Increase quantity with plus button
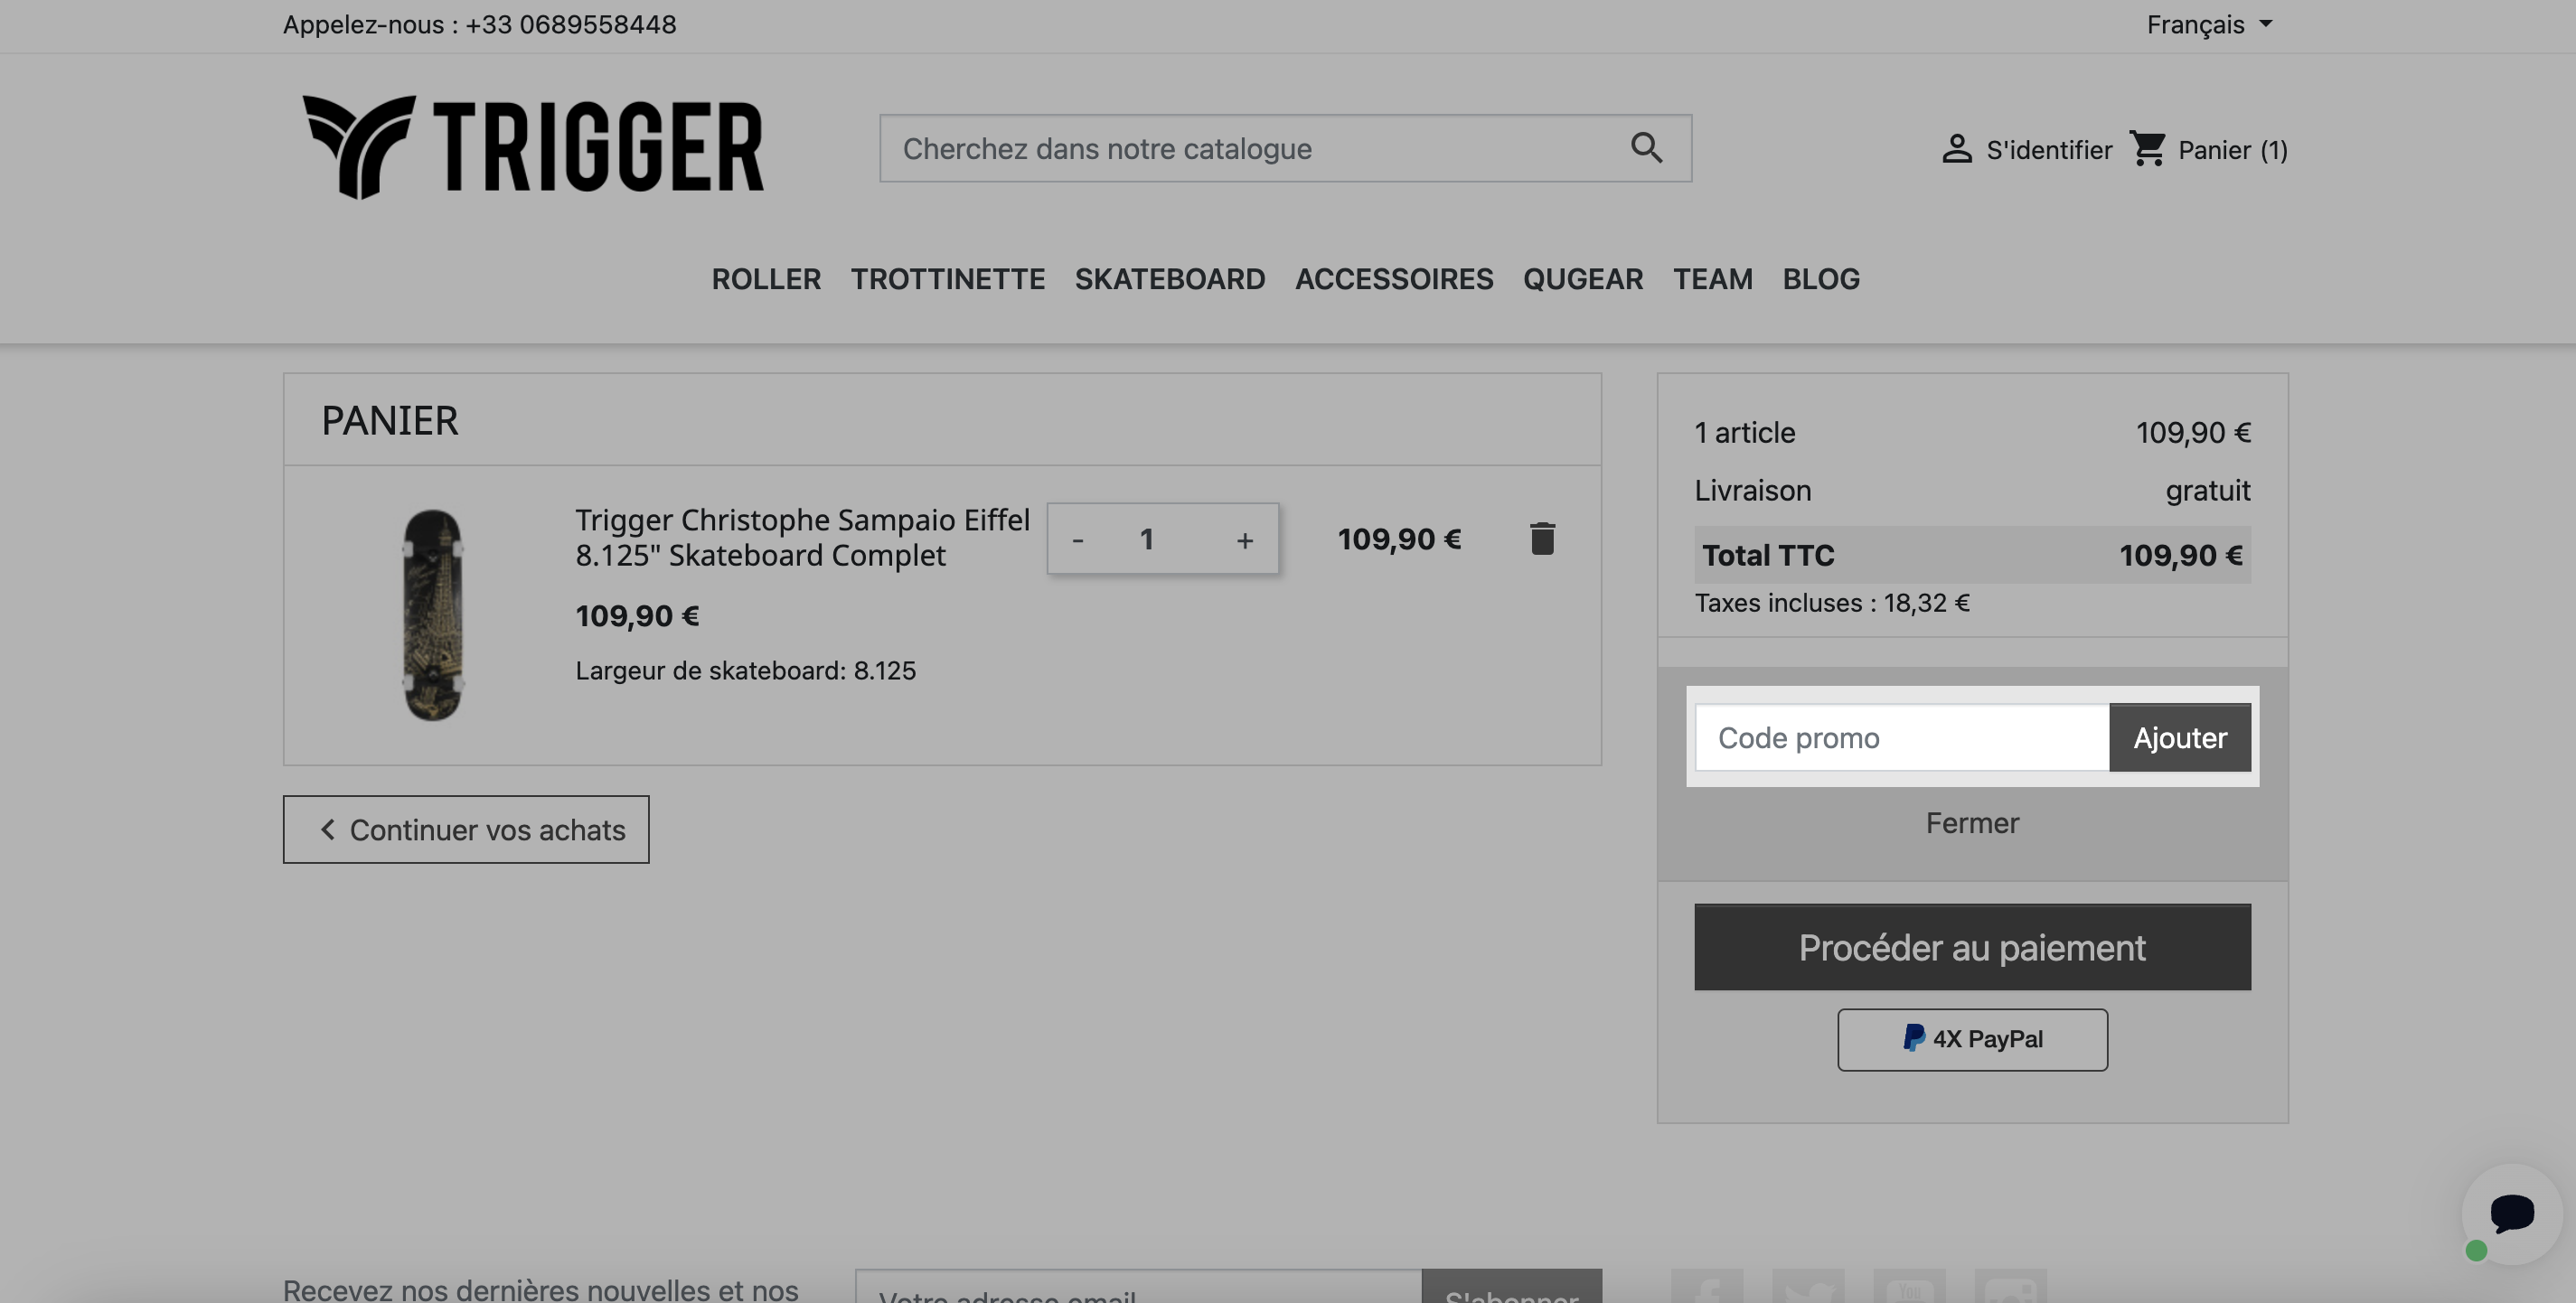Image resolution: width=2576 pixels, height=1303 pixels. pyautogui.click(x=1244, y=540)
